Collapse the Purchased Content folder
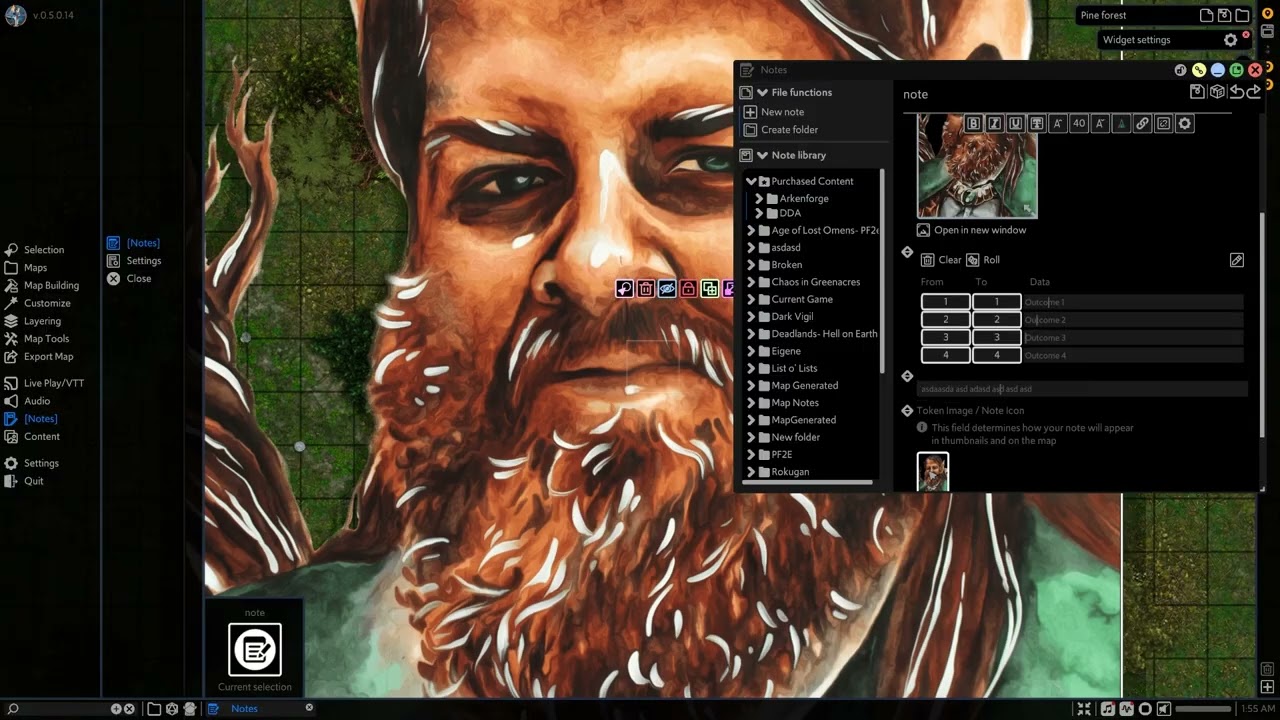Image resolution: width=1280 pixels, height=720 pixels. pos(751,181)
